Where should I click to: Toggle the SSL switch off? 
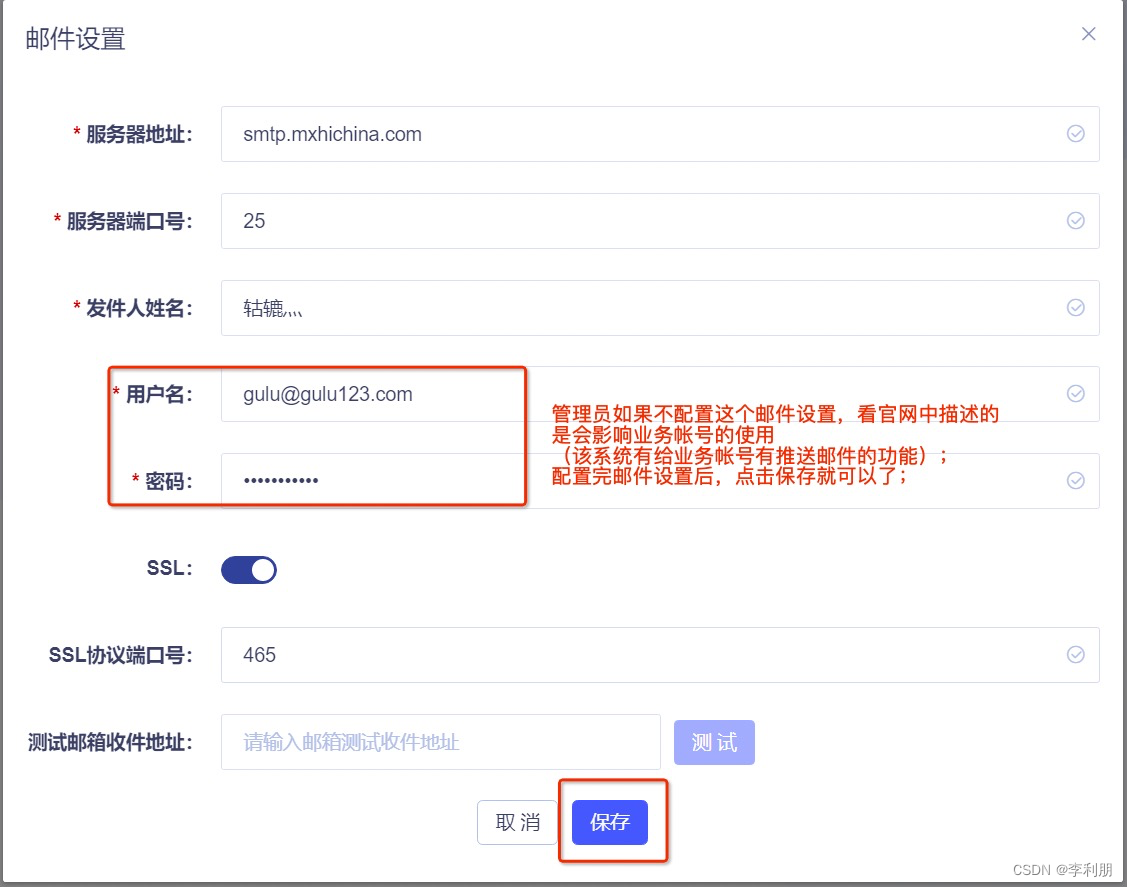(x=249, y=570)
